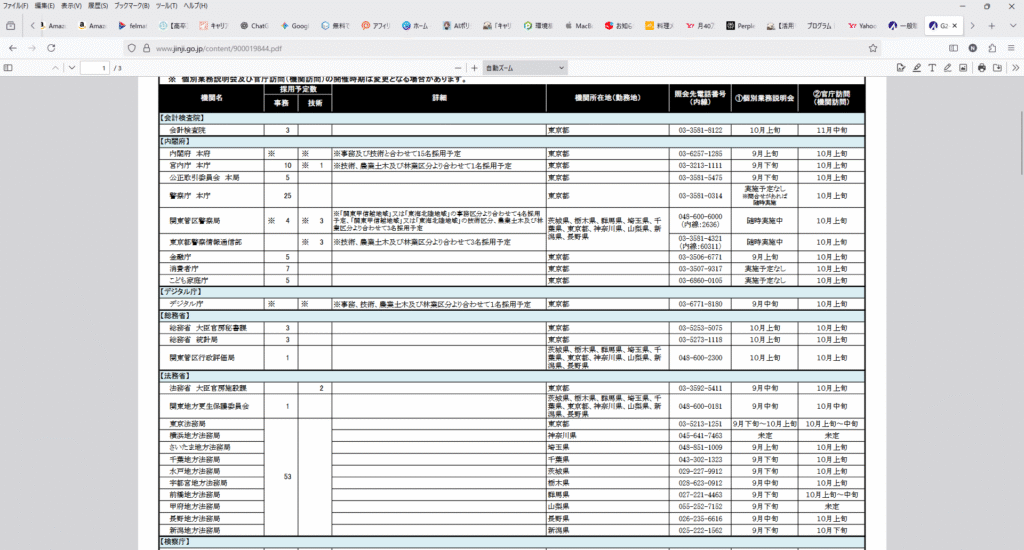Click the デジタル庁 row name
The width and height of the screenshot is (1024, 550).
pos(186,304)
